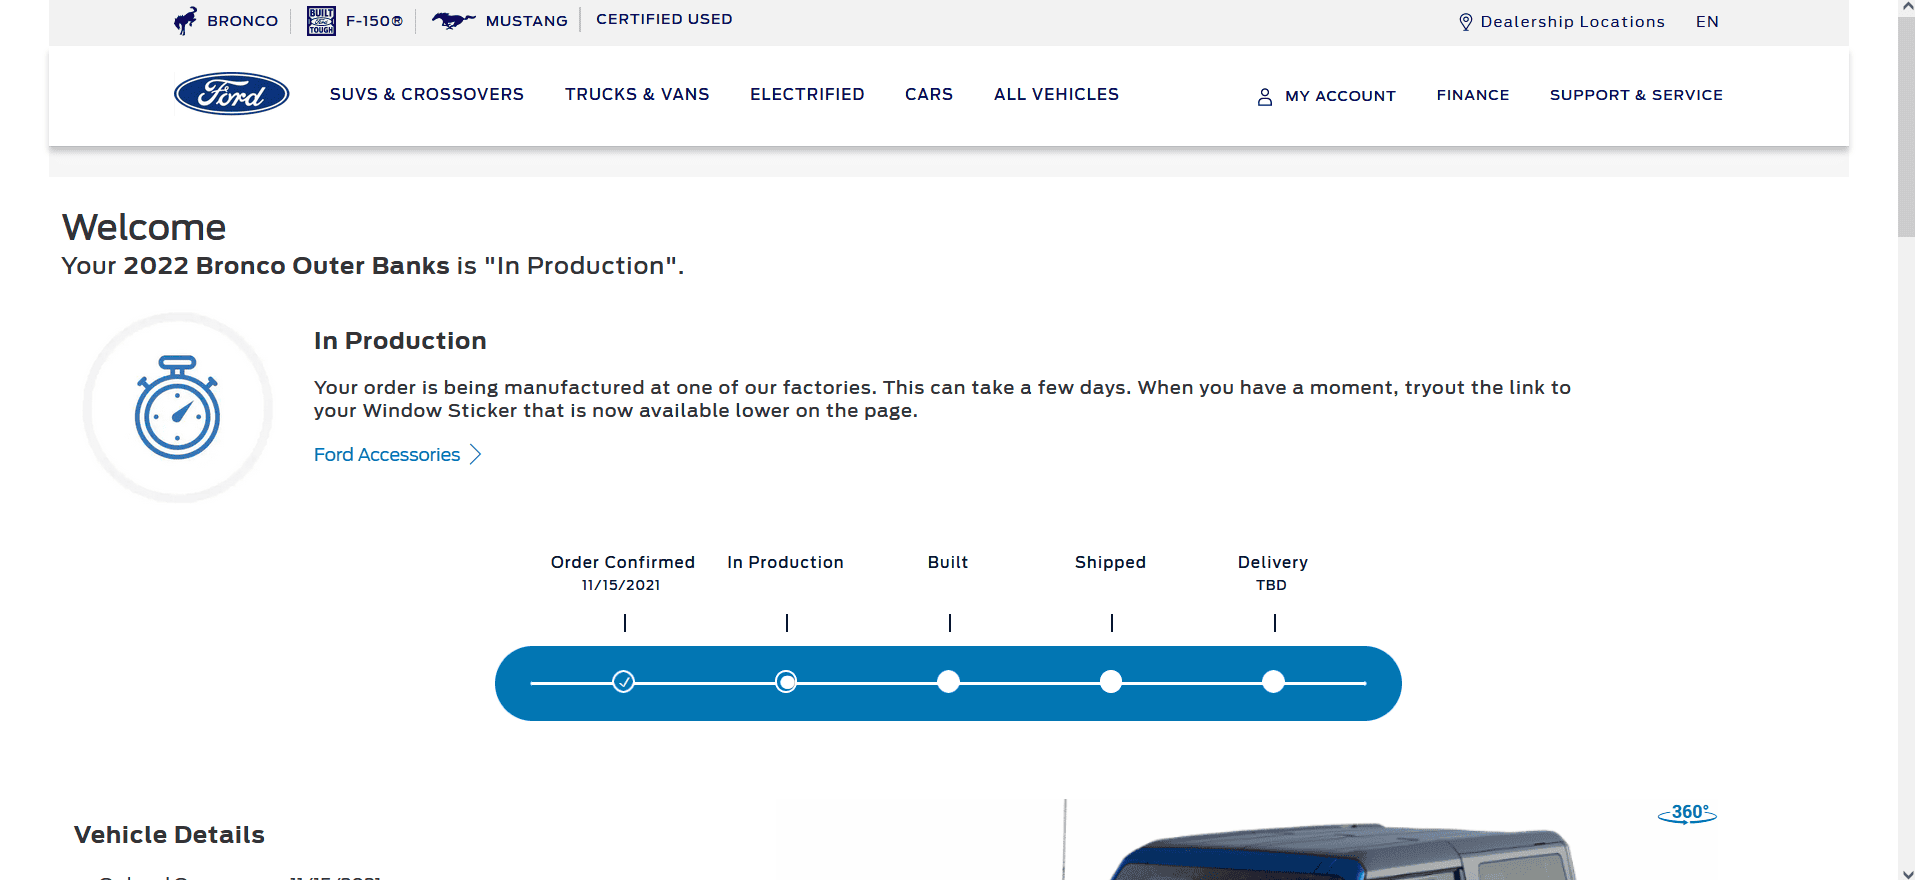Open the Certified Used link
Image resolution: width=1915 pixels, height=880 pixels.
[x=664, y=19]
